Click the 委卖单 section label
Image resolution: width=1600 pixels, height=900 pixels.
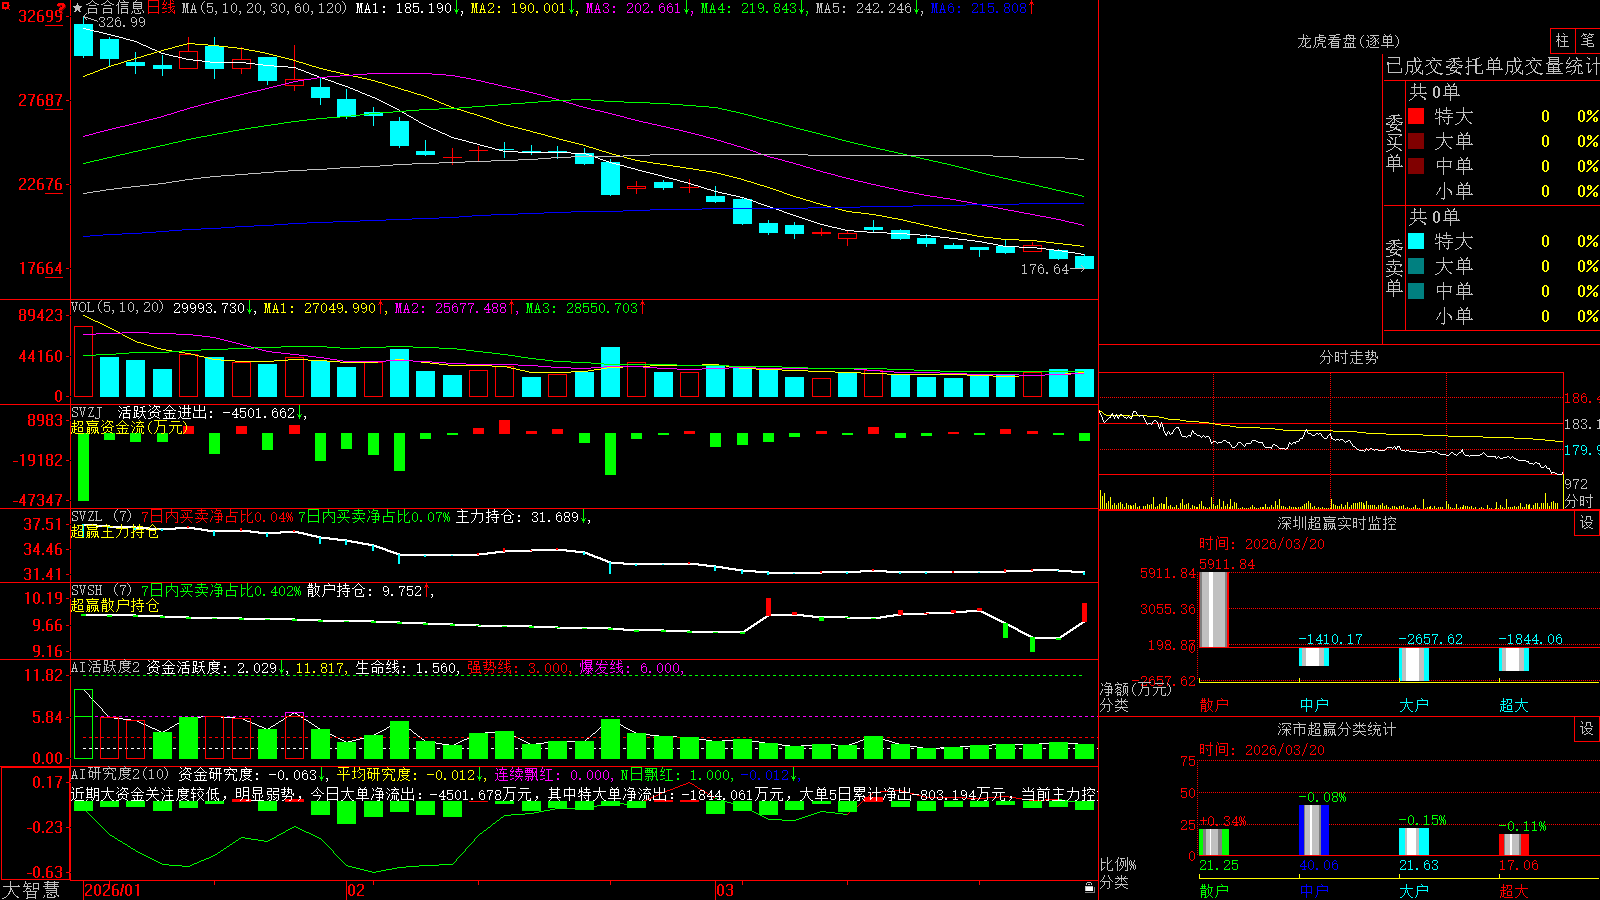click(x=1394, y=267)
